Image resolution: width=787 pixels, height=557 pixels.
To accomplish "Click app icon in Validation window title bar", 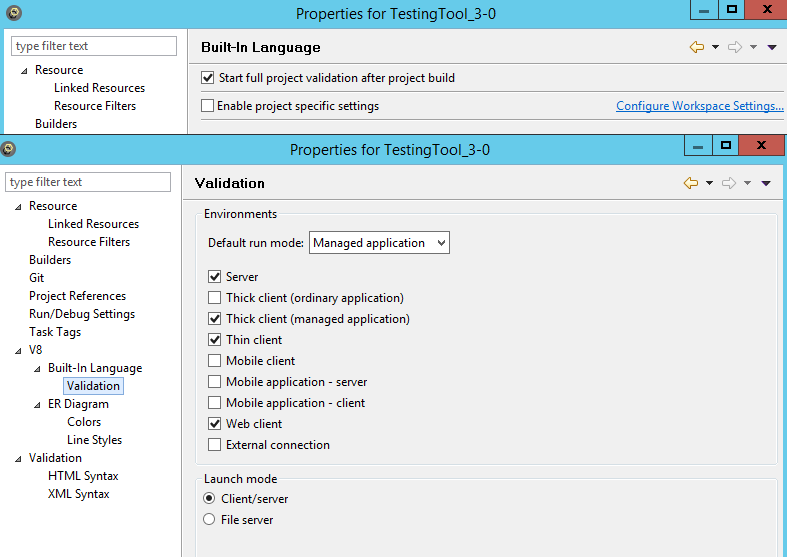I will click(x=8, y=149).
